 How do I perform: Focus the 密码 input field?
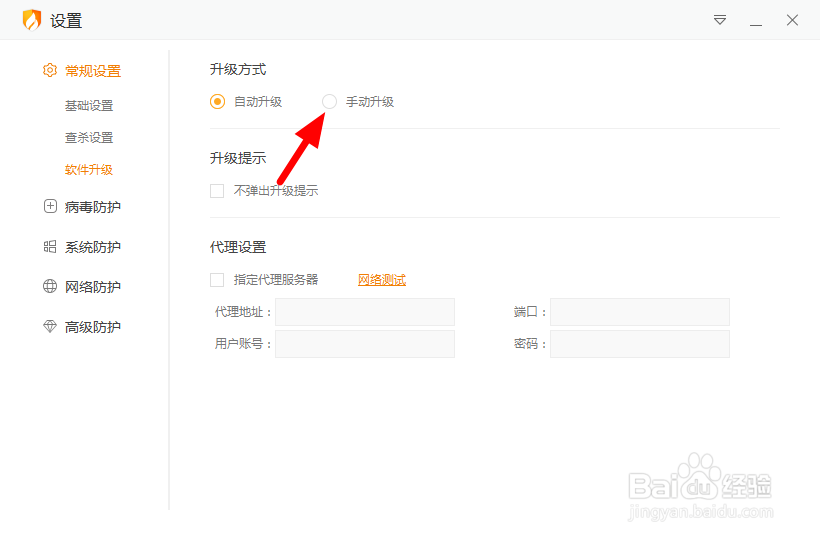[640, 344]
